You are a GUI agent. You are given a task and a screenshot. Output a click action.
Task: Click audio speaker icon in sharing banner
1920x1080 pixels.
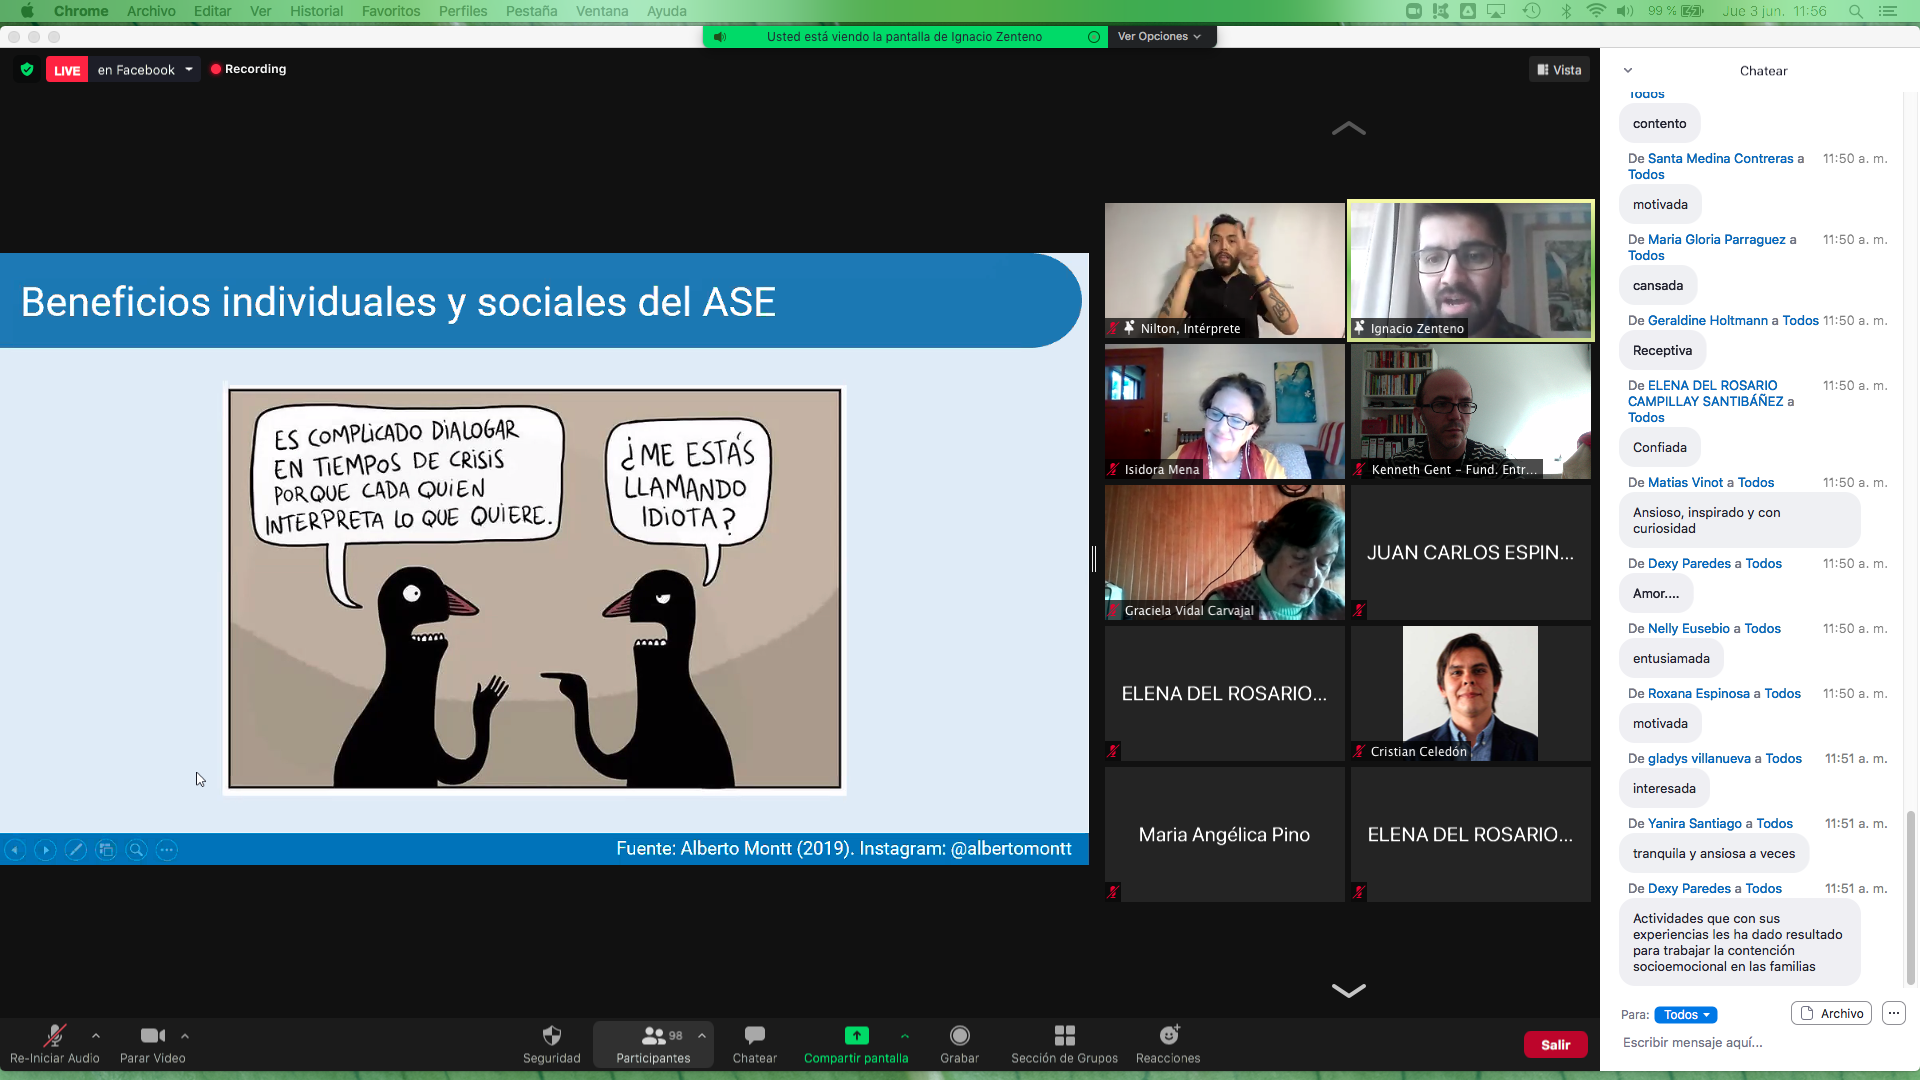coord(719,37)
